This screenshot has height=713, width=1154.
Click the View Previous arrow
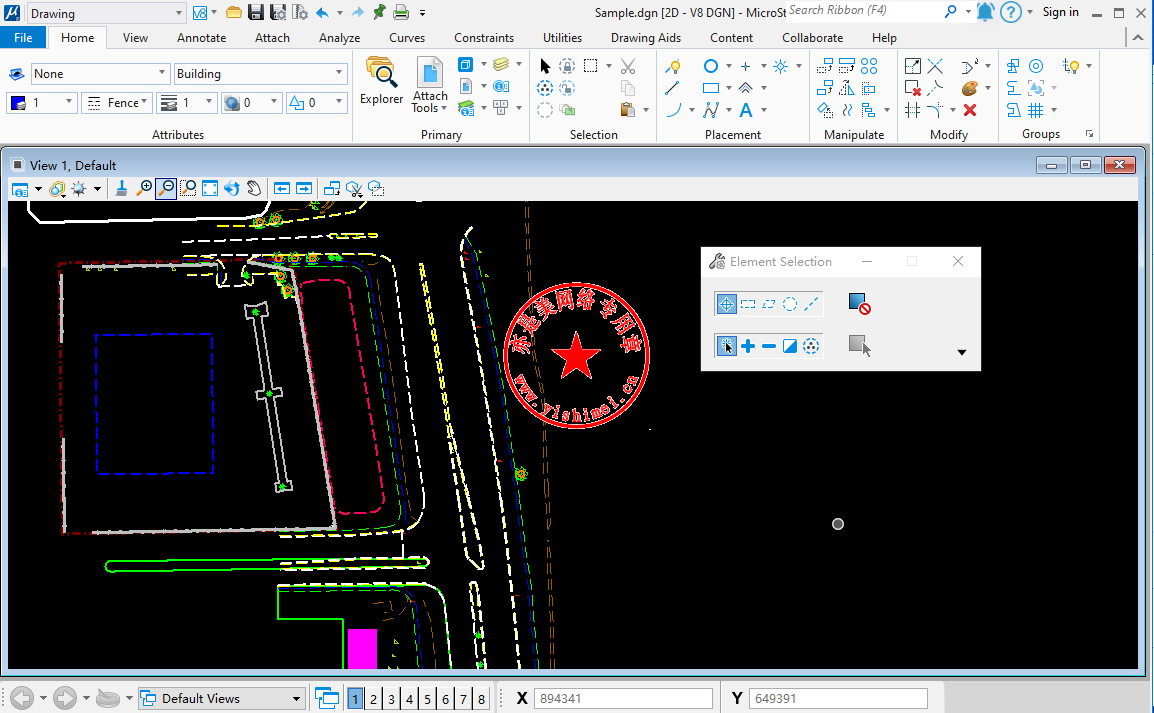(282, 189)
